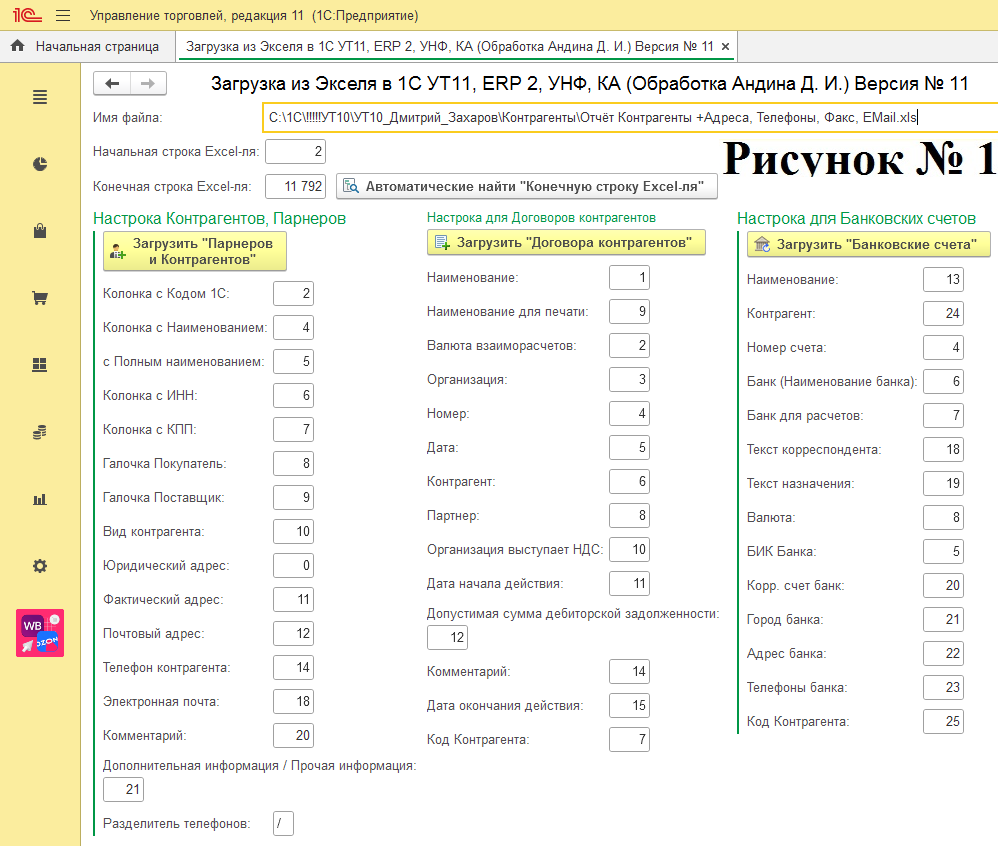The width and height of the screenshot is (998, 846).
Task: Open the shopping cart section in sidebar
Action: 39,298
